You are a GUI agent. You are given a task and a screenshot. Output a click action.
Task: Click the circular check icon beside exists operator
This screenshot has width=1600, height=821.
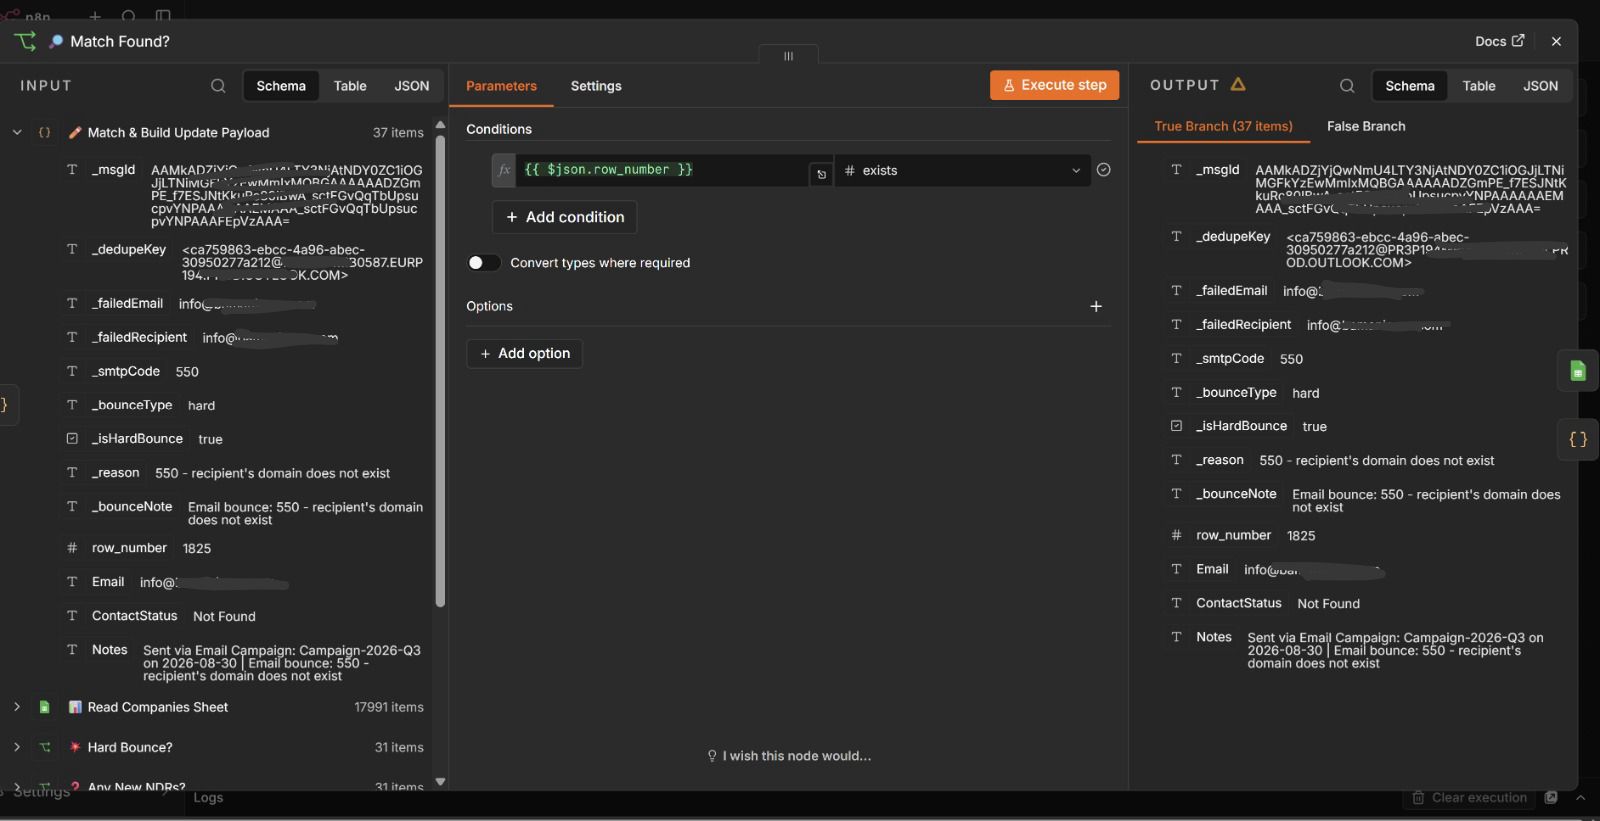1103,170
